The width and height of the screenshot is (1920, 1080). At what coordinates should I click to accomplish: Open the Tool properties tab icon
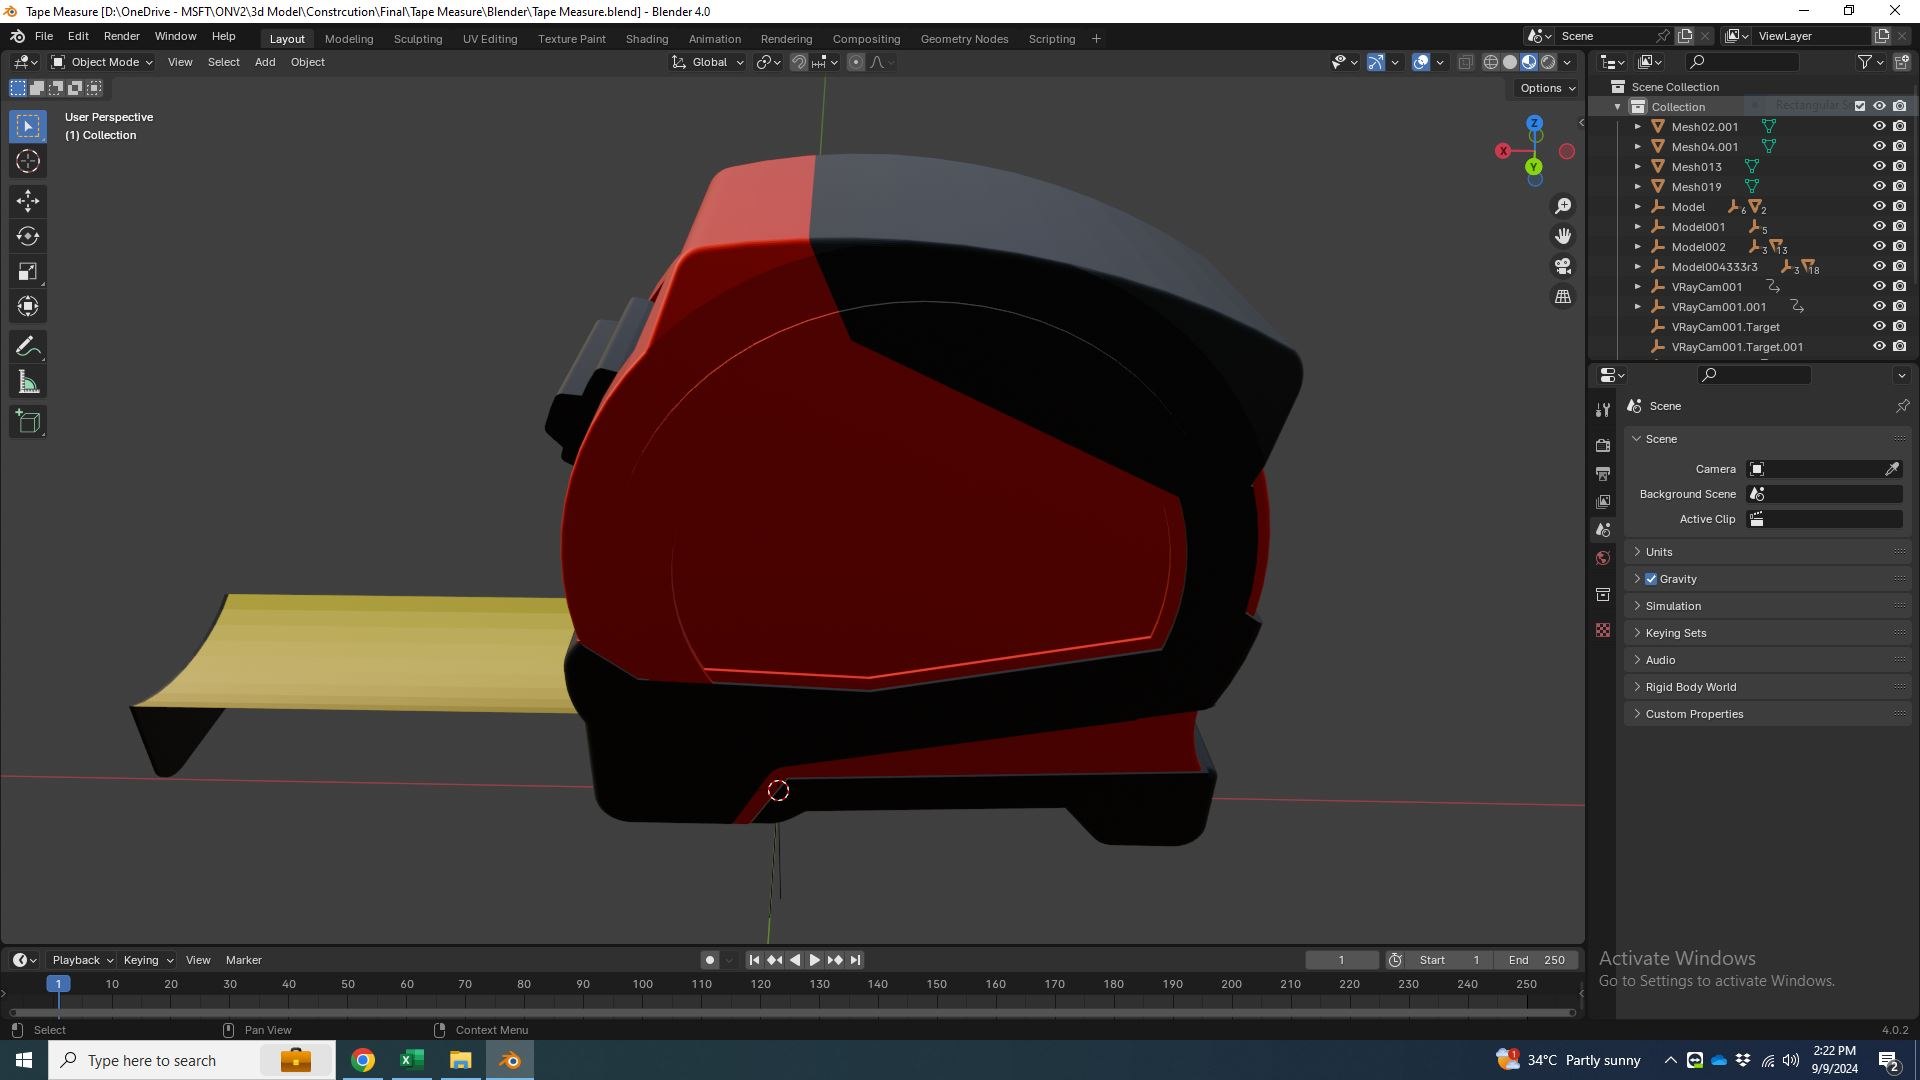click(x=1603, y=409)
